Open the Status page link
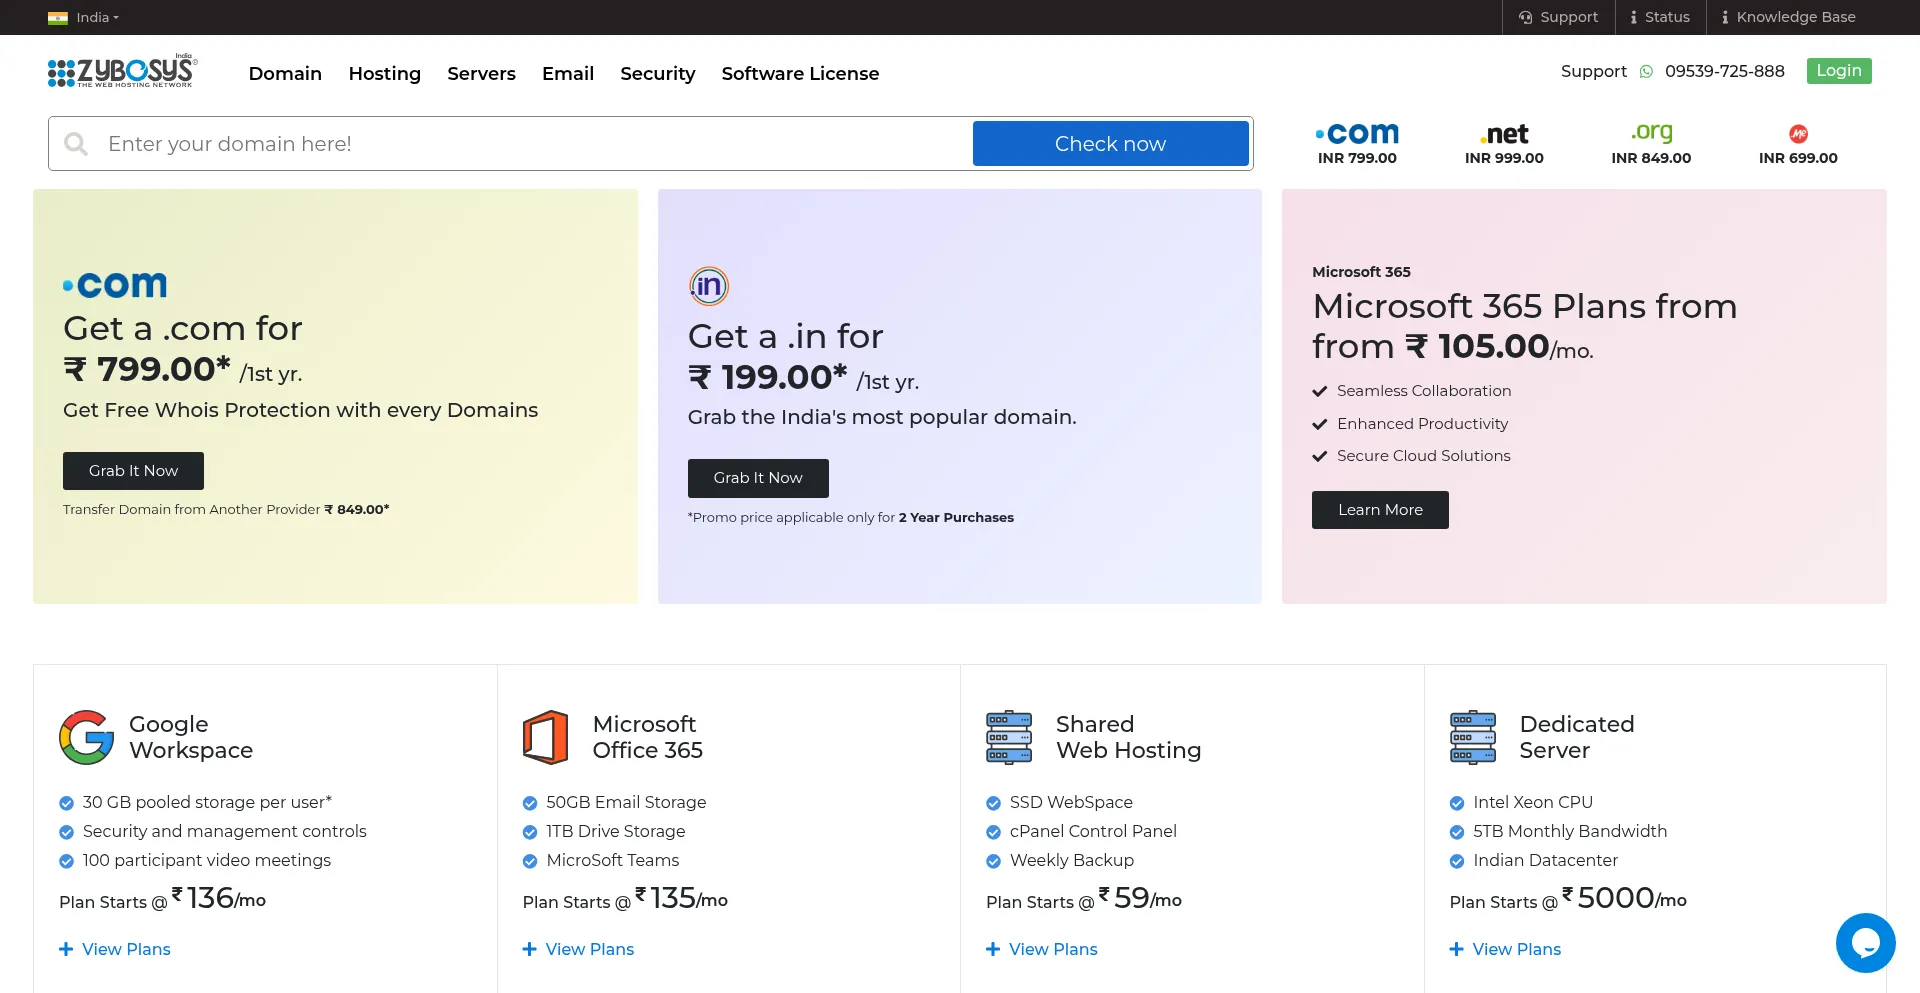Screen dimensions: 1920x993 click(1659, 17)
